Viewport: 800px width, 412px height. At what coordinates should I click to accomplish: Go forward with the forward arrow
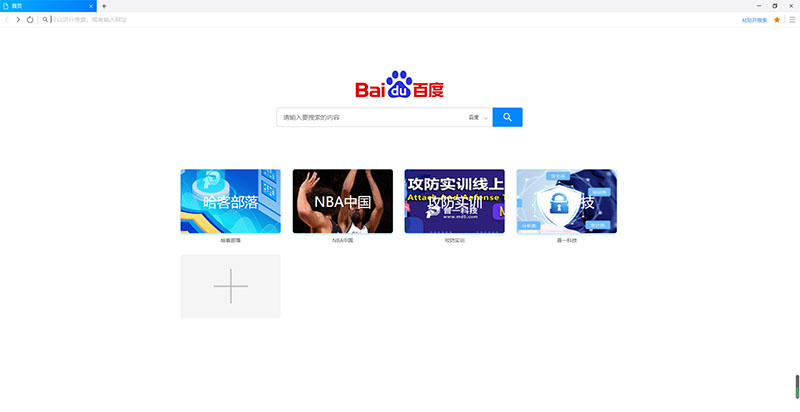coord(18,19)
